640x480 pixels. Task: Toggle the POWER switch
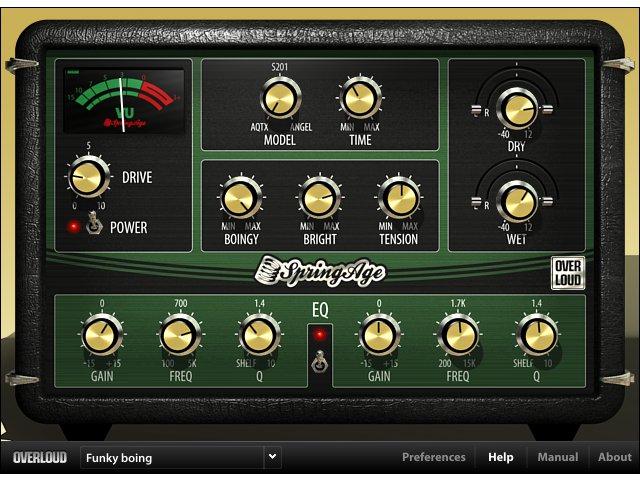point(94,223)
